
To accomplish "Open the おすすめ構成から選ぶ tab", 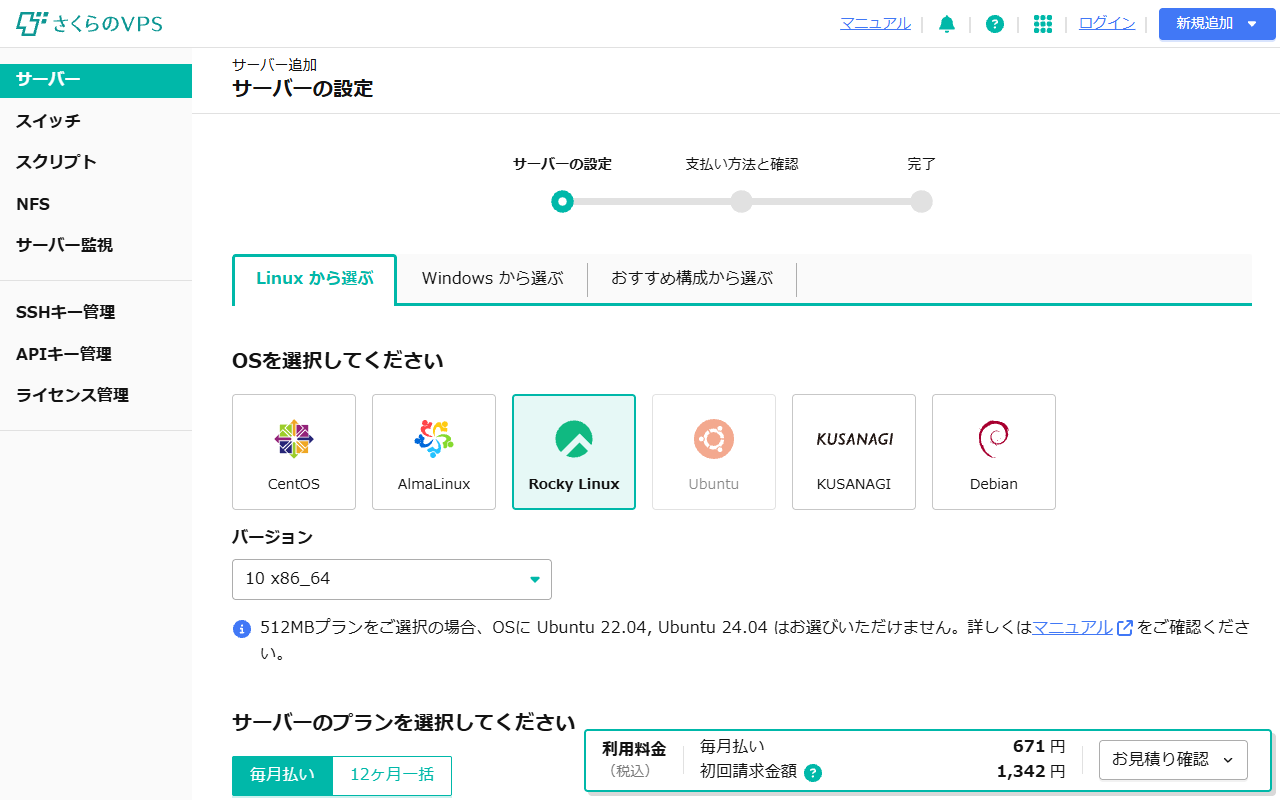I will [693, 278].
